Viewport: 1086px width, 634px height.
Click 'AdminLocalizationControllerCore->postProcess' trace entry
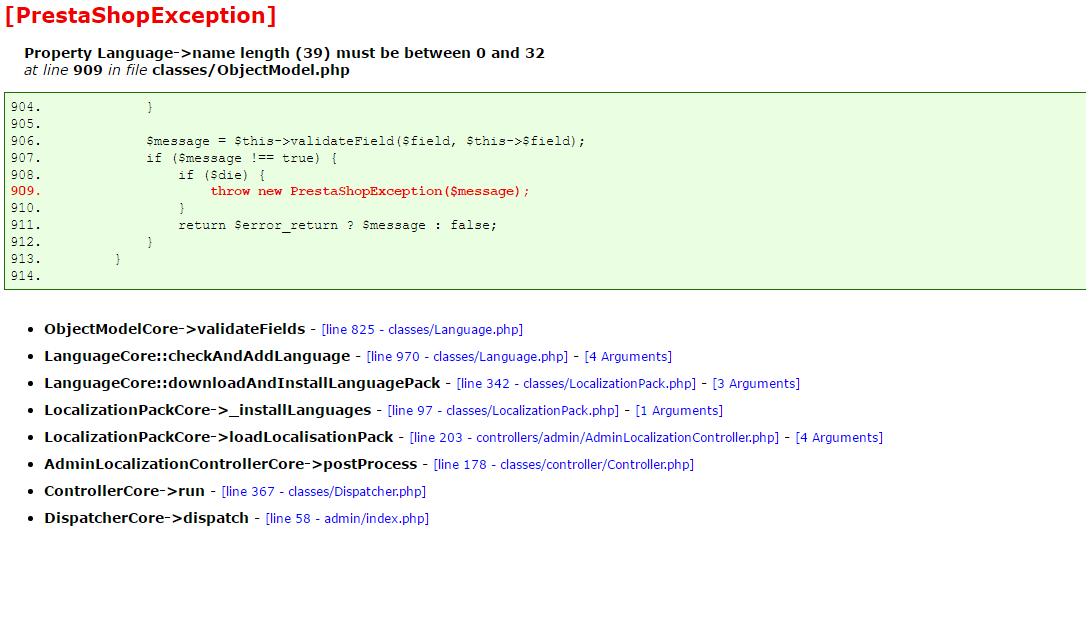231,465
